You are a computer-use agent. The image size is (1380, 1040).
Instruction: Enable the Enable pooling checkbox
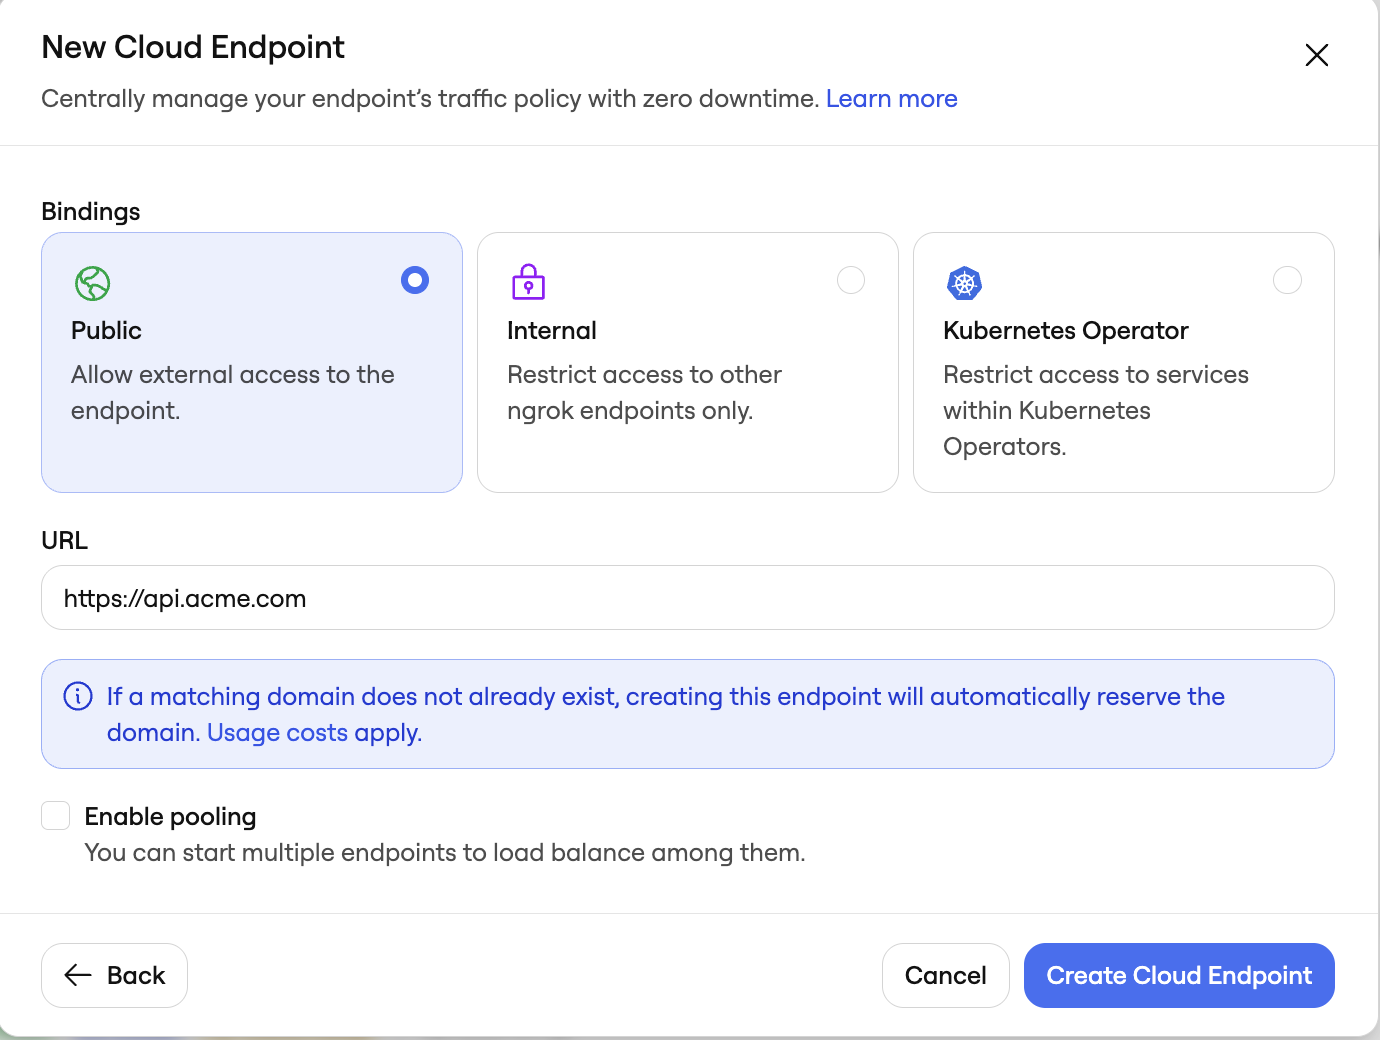pos(55,815)
